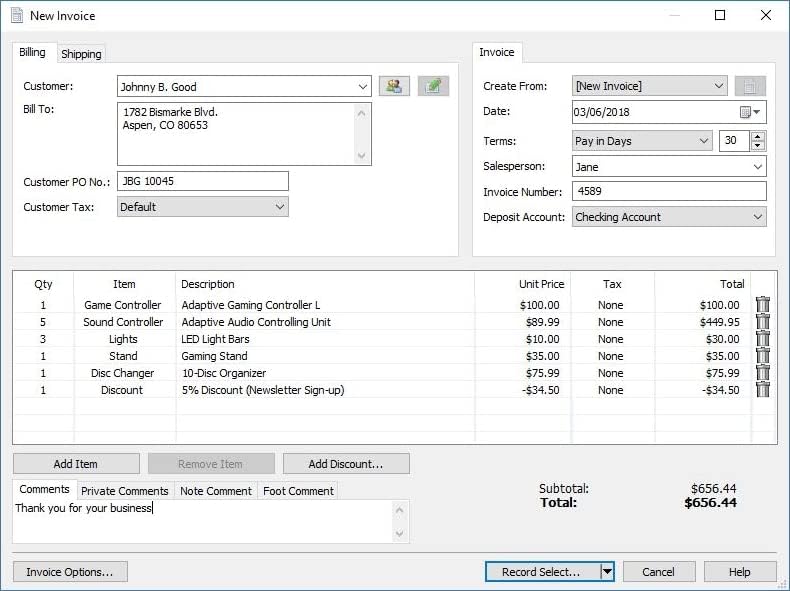
Task: Click the Add Discount button
Action: pos(346,464)
